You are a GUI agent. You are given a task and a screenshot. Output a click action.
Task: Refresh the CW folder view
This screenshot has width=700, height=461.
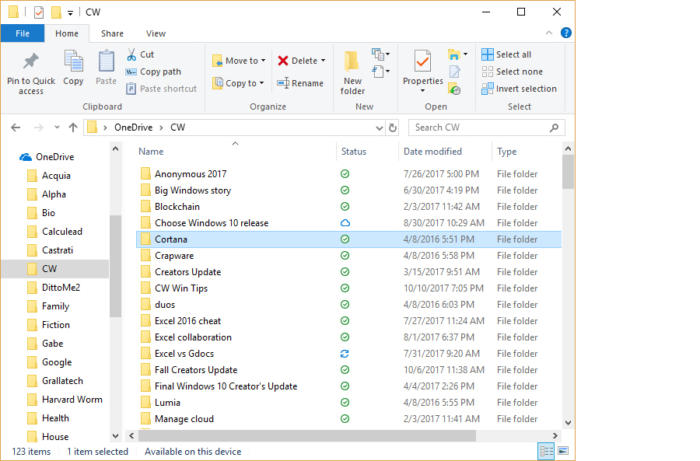[392, 128]
